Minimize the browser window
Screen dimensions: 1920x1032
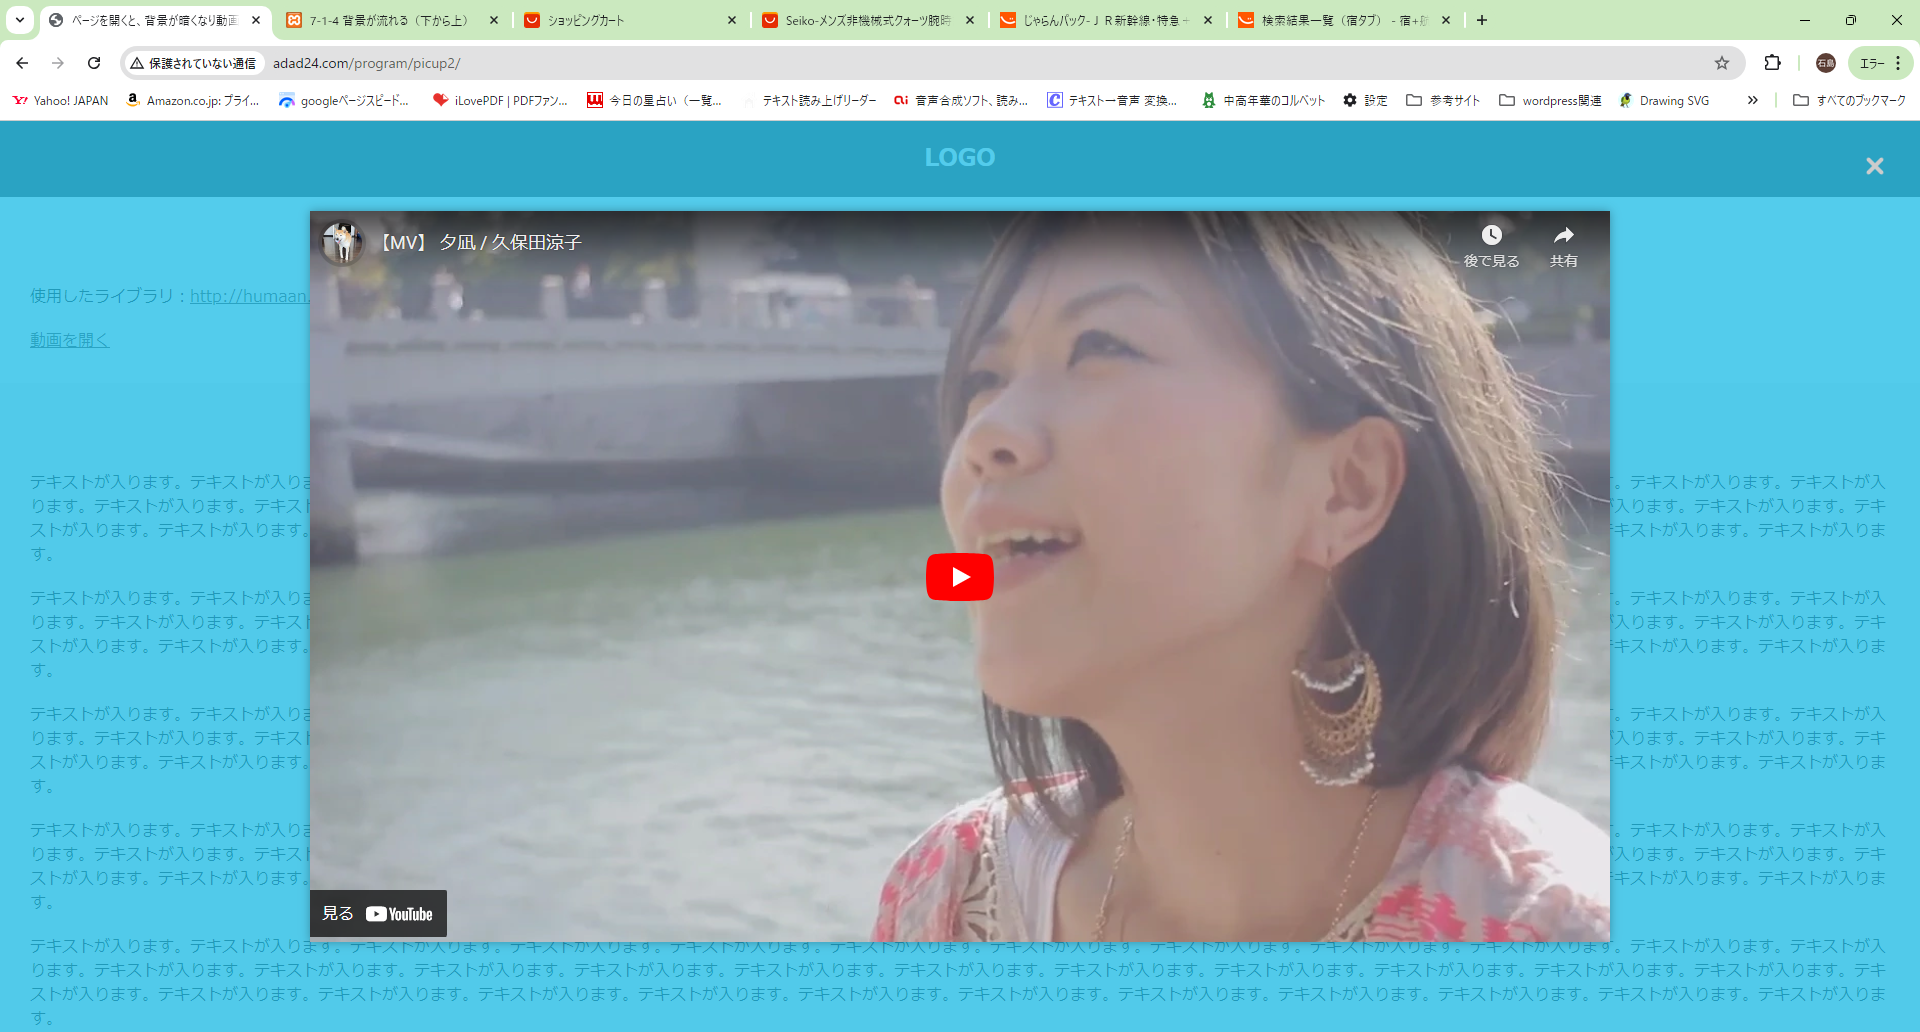(x=1804, y=20)
